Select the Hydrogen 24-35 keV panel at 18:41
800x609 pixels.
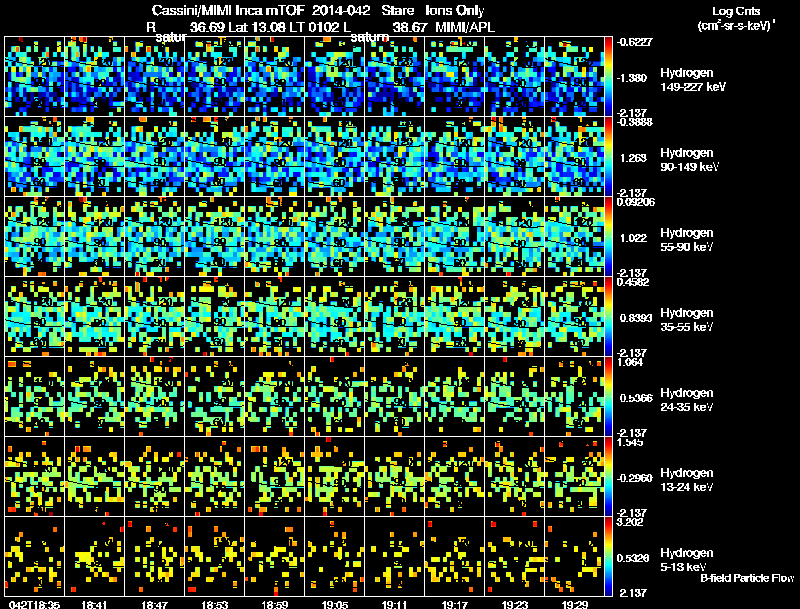pos(95,397)
